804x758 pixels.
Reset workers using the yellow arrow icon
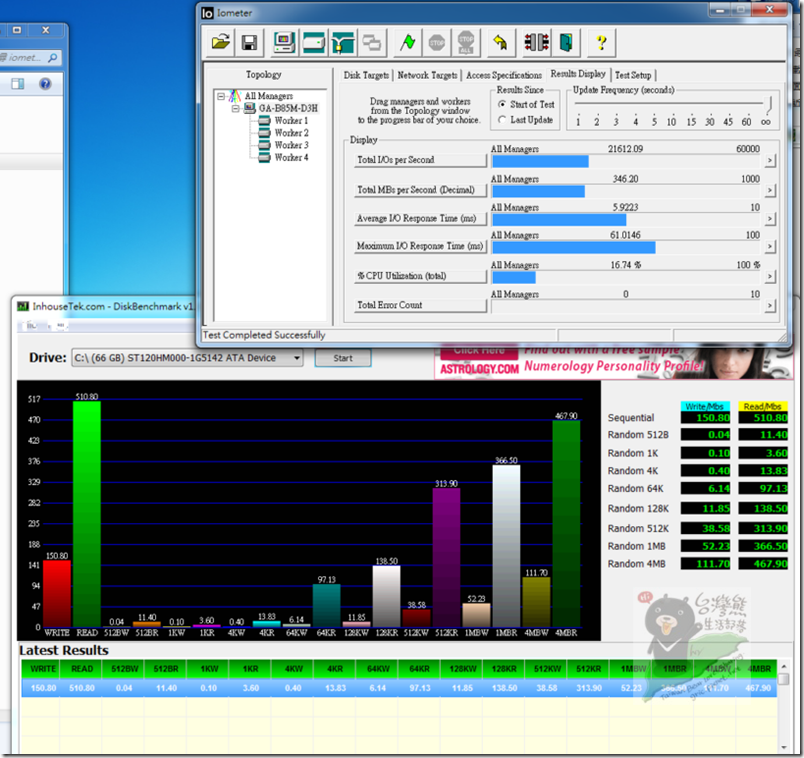pyautogui.click(x=500, y=42)
